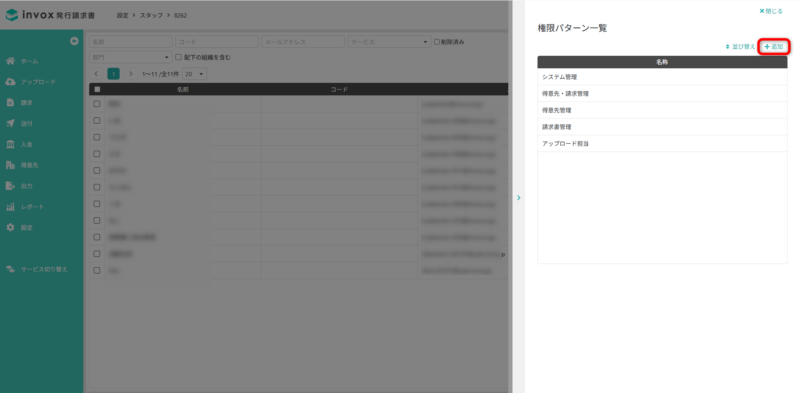Focus the 名前 search field
800x393 pixels.
(x=131, y=42)
